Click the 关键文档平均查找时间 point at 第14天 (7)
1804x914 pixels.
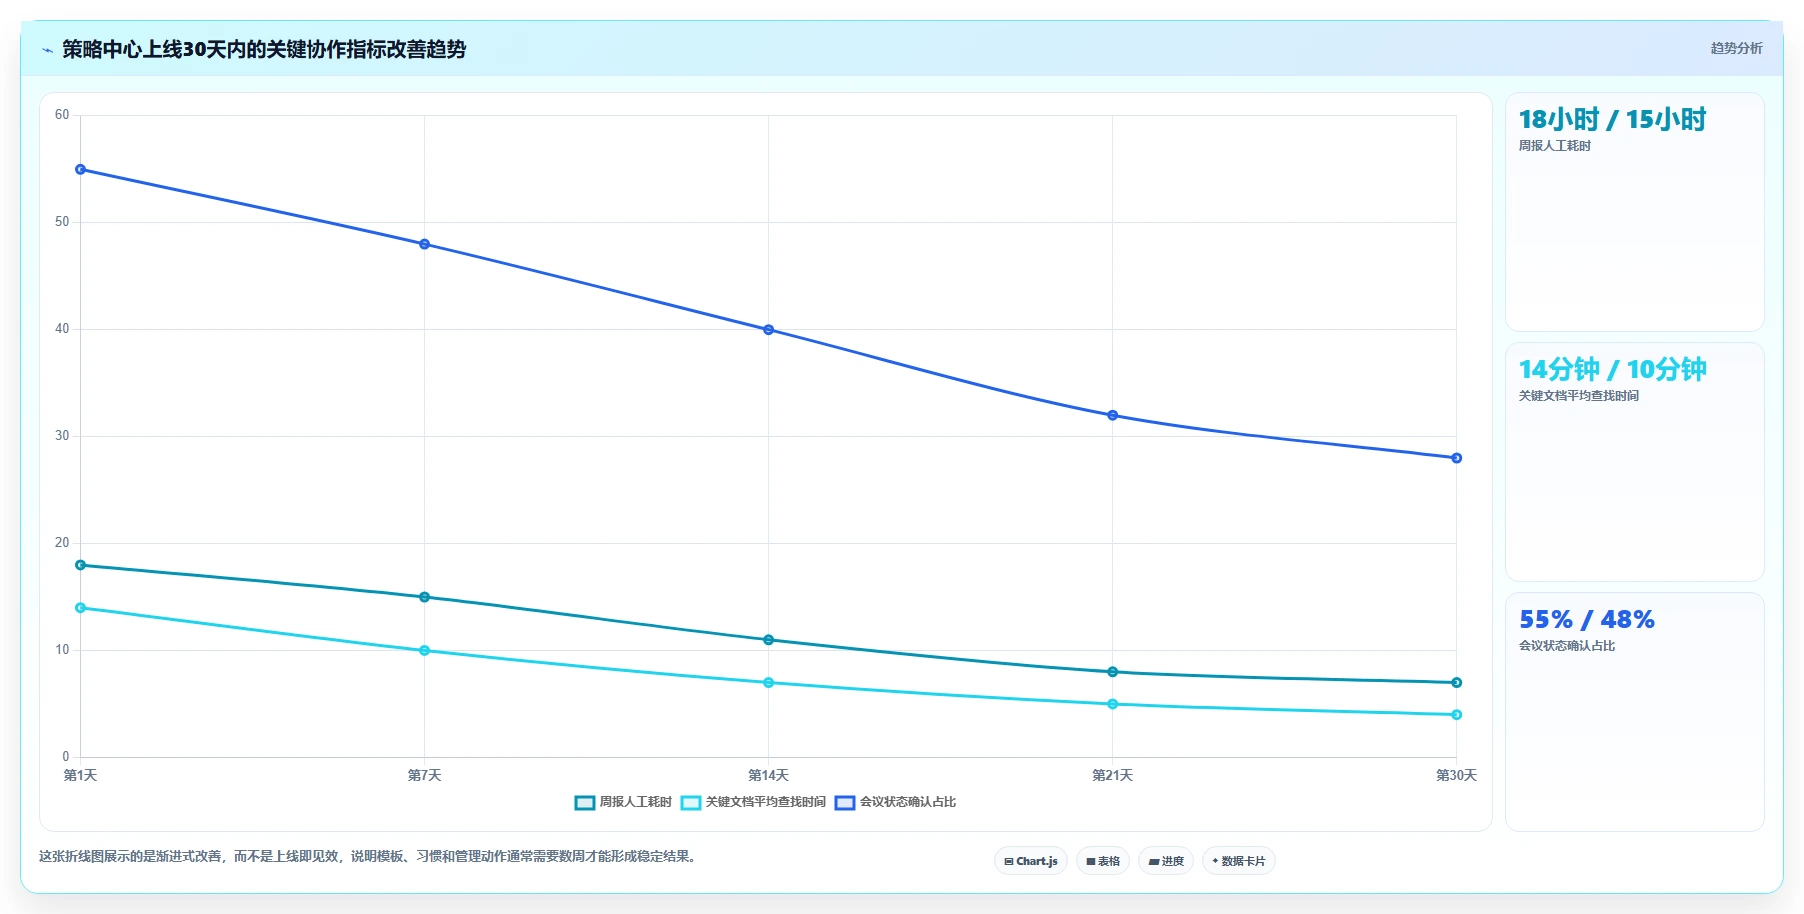pyautogui.click(x=769, y=683)
